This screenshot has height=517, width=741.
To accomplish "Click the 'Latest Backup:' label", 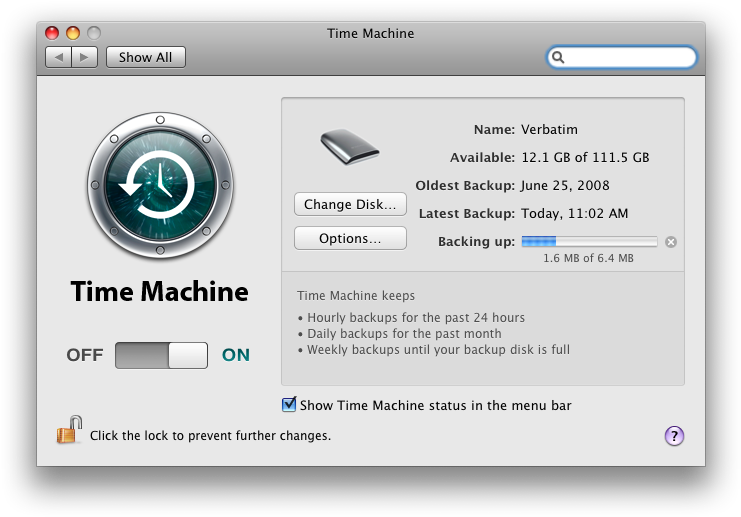I will [467, 214].
